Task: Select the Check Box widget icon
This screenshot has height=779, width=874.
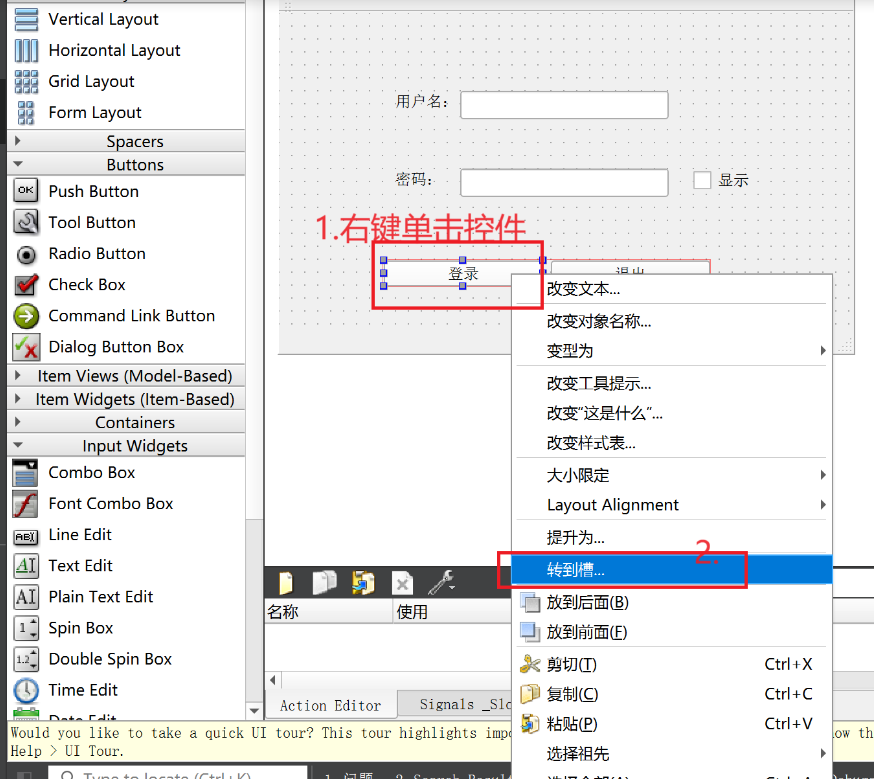Action: point(25,285)
